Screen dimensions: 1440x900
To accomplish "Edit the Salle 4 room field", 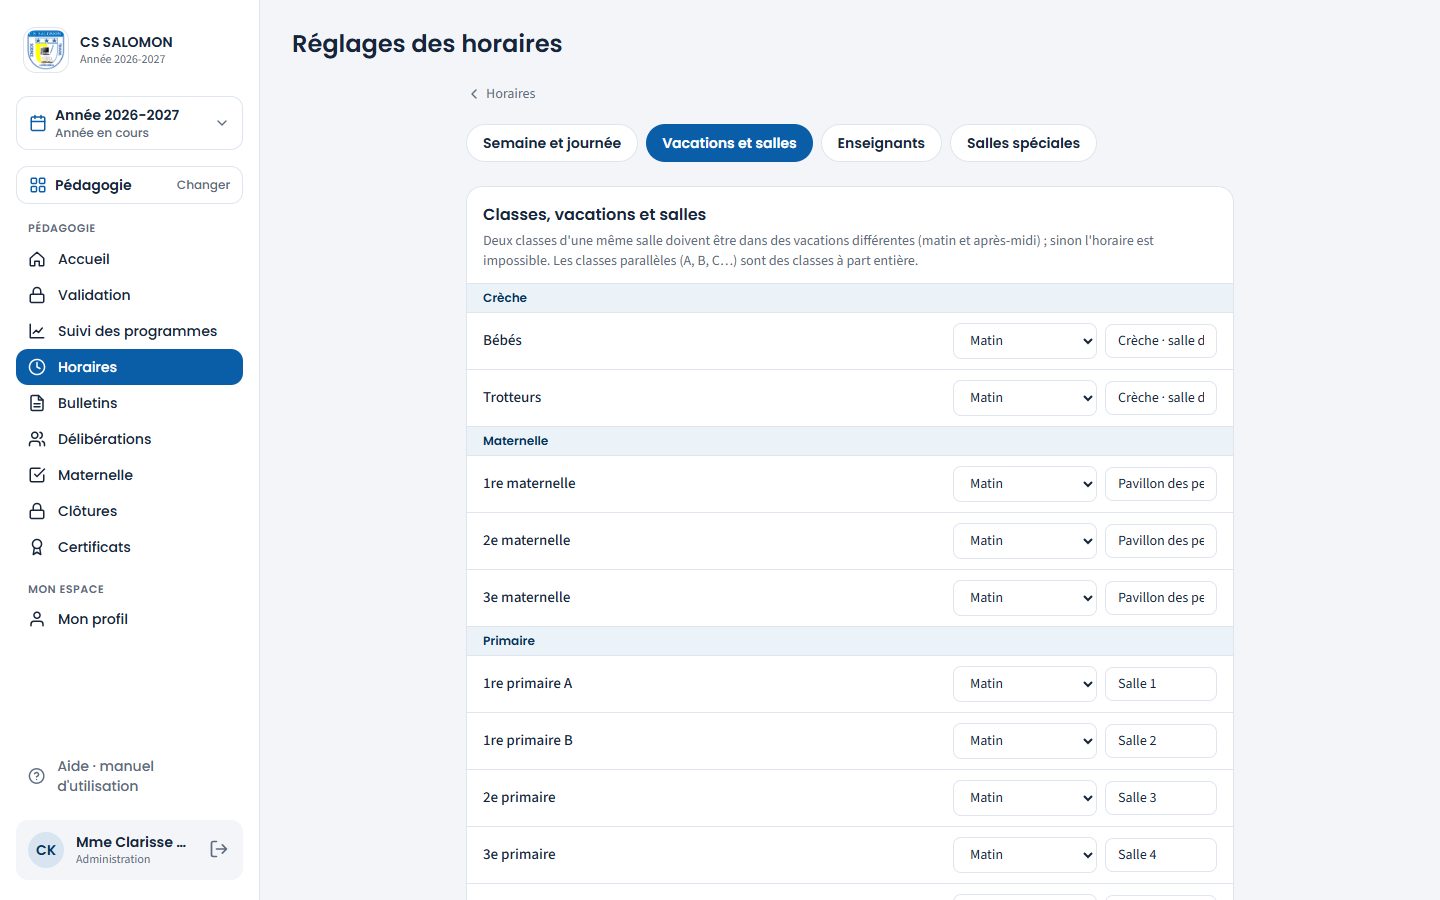I will (x=1161, y=855).
